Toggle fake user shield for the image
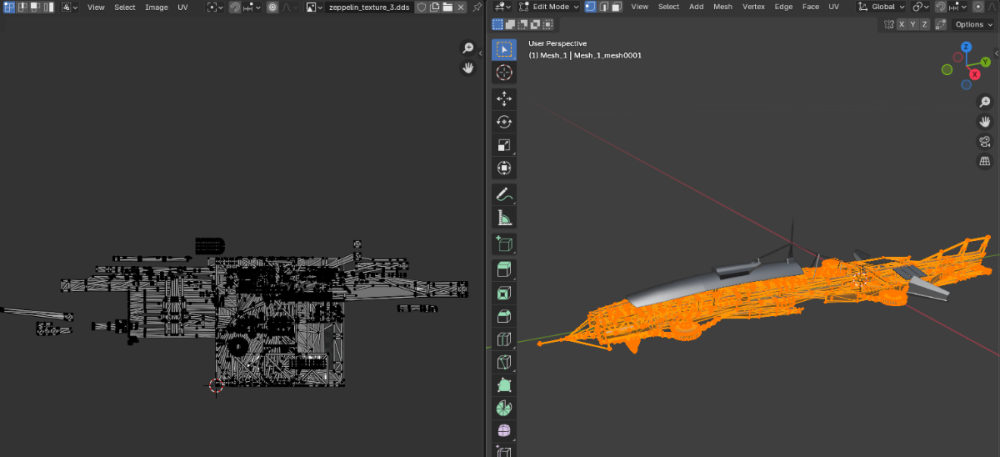 coord(421,7)
